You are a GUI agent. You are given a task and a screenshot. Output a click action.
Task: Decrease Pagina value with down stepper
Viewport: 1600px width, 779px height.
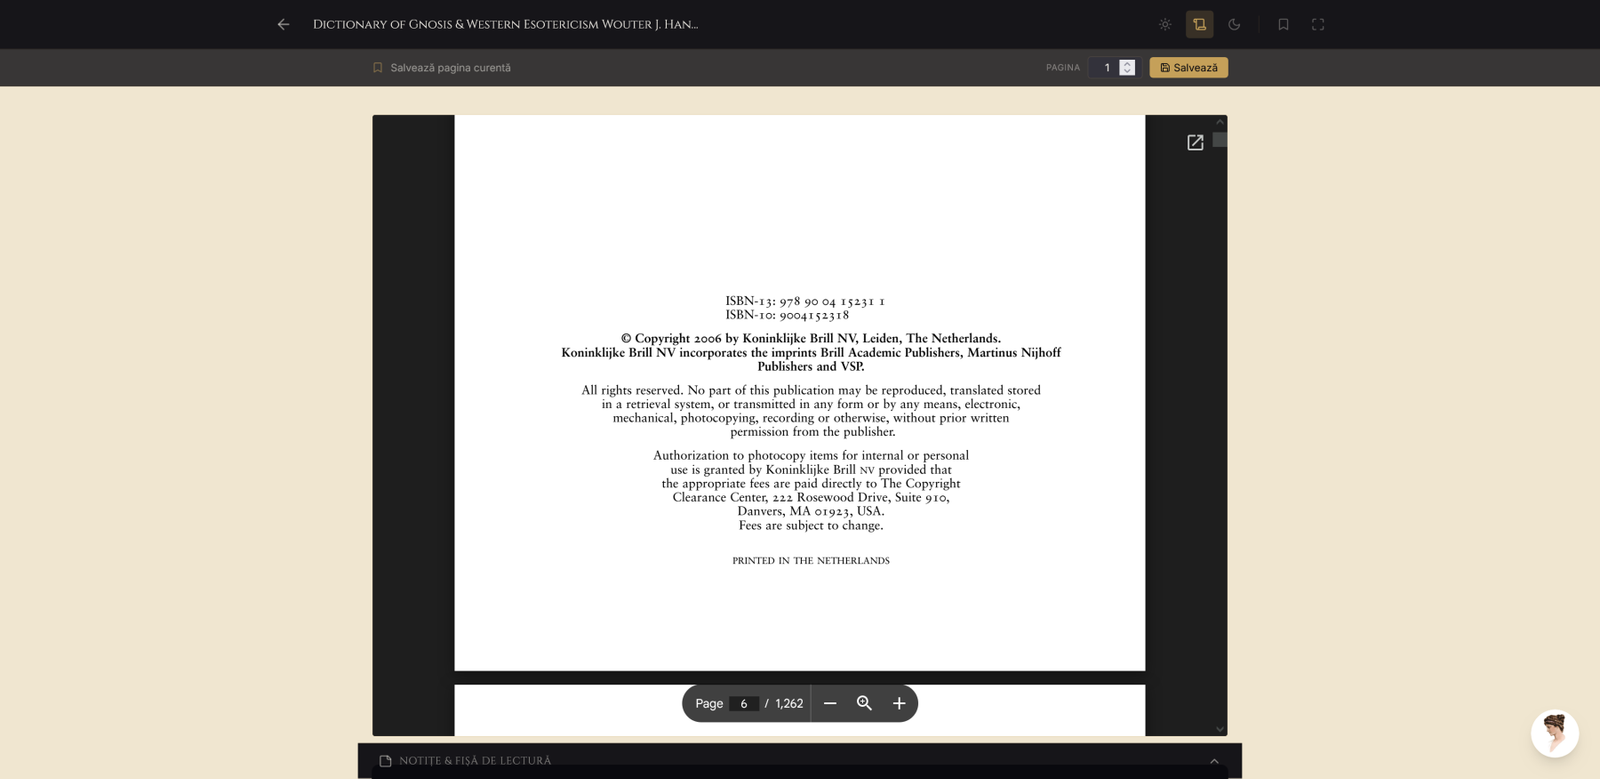[1127, 71]
